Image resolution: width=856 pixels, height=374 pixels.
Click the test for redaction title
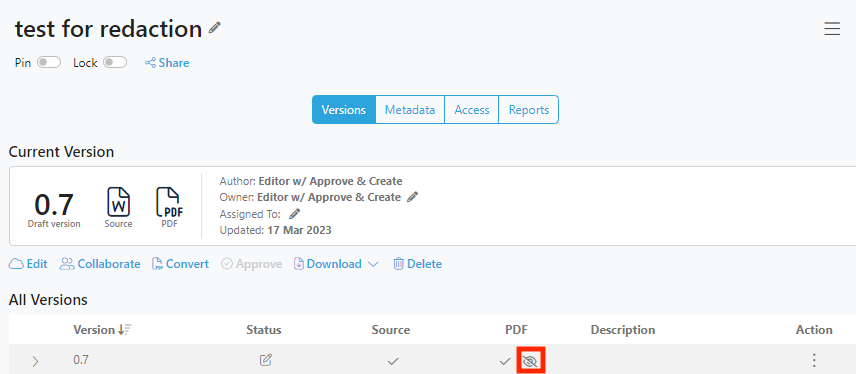pos(109,29)
